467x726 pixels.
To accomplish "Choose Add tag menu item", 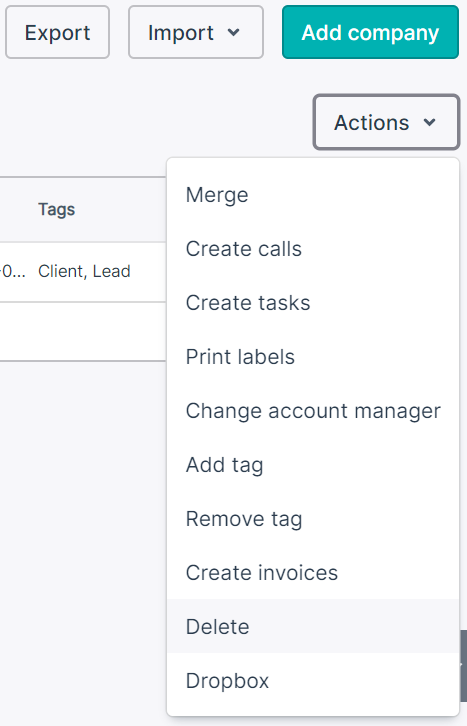I will (313, 465).
